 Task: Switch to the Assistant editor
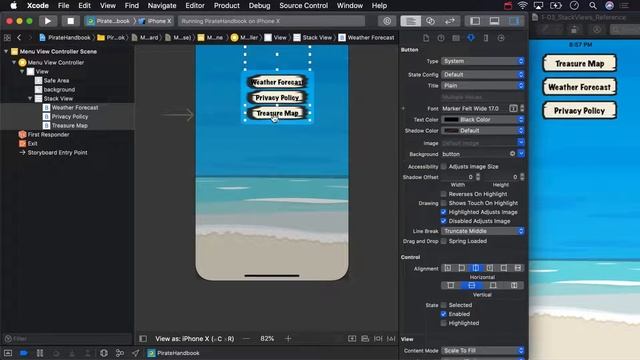[430, 21]
